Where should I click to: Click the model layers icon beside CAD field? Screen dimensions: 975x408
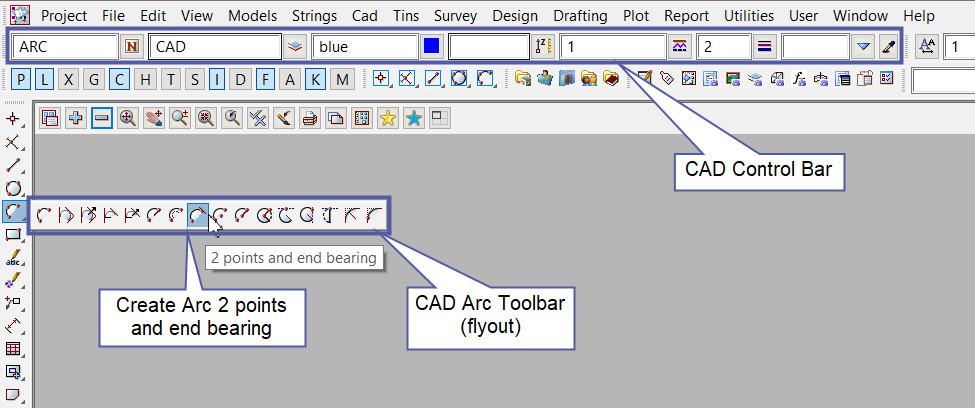[295, 47]
